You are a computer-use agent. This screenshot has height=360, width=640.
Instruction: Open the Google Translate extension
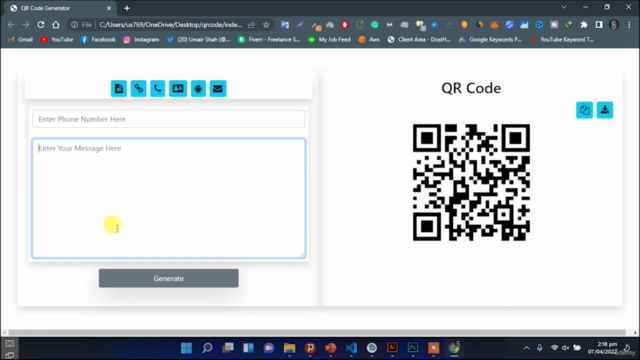click(285, 25)
